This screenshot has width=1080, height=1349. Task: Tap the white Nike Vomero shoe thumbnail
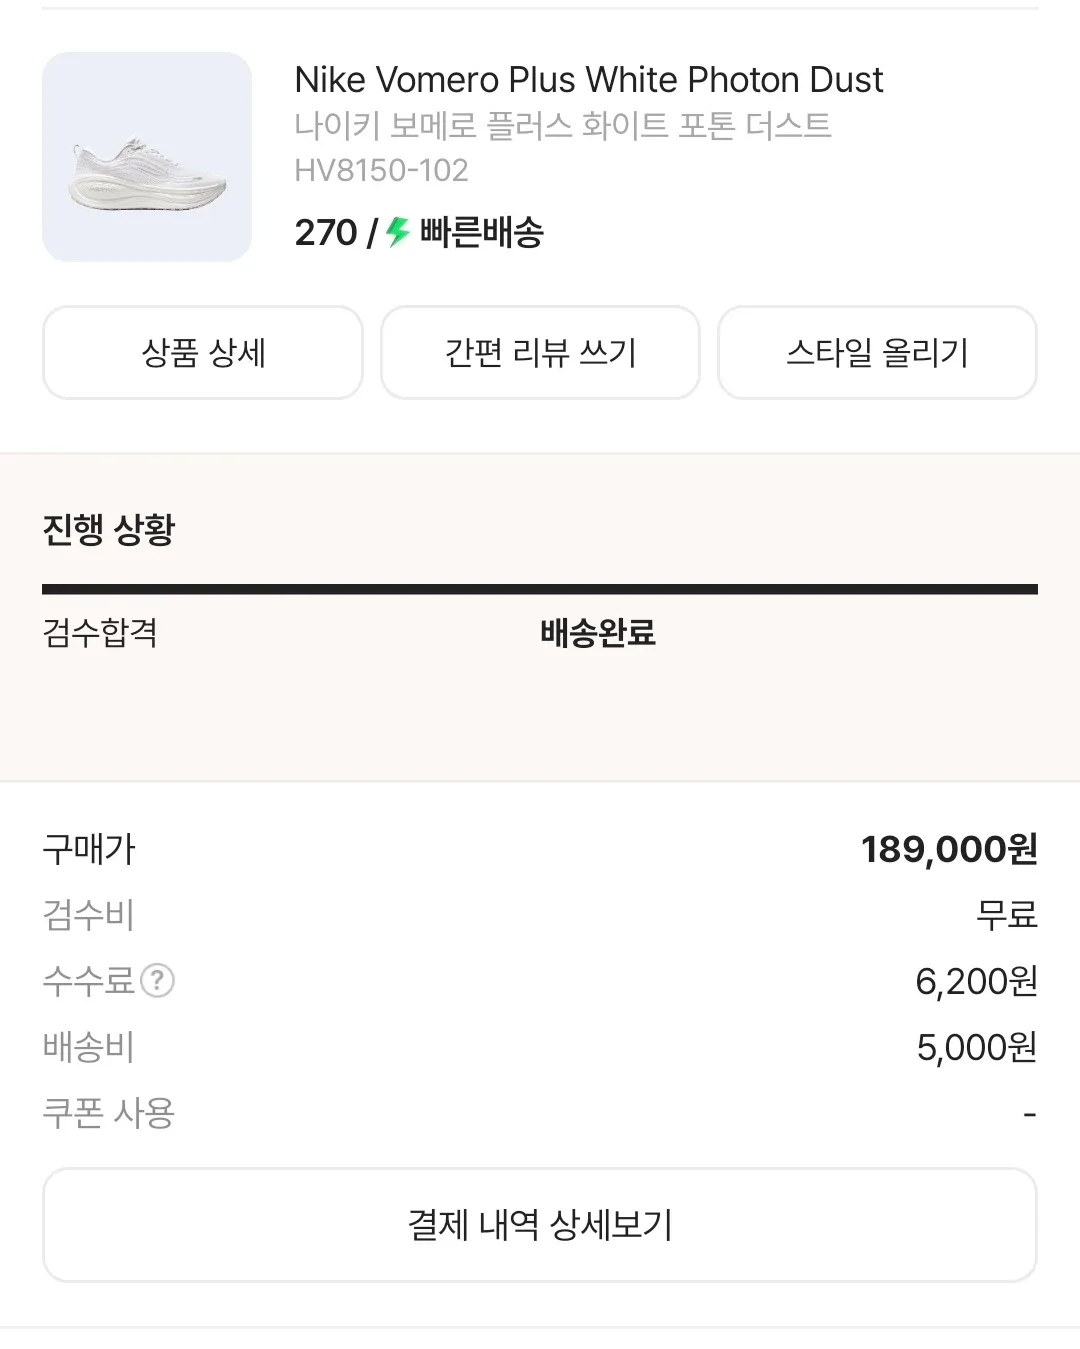tap(147, 157)
